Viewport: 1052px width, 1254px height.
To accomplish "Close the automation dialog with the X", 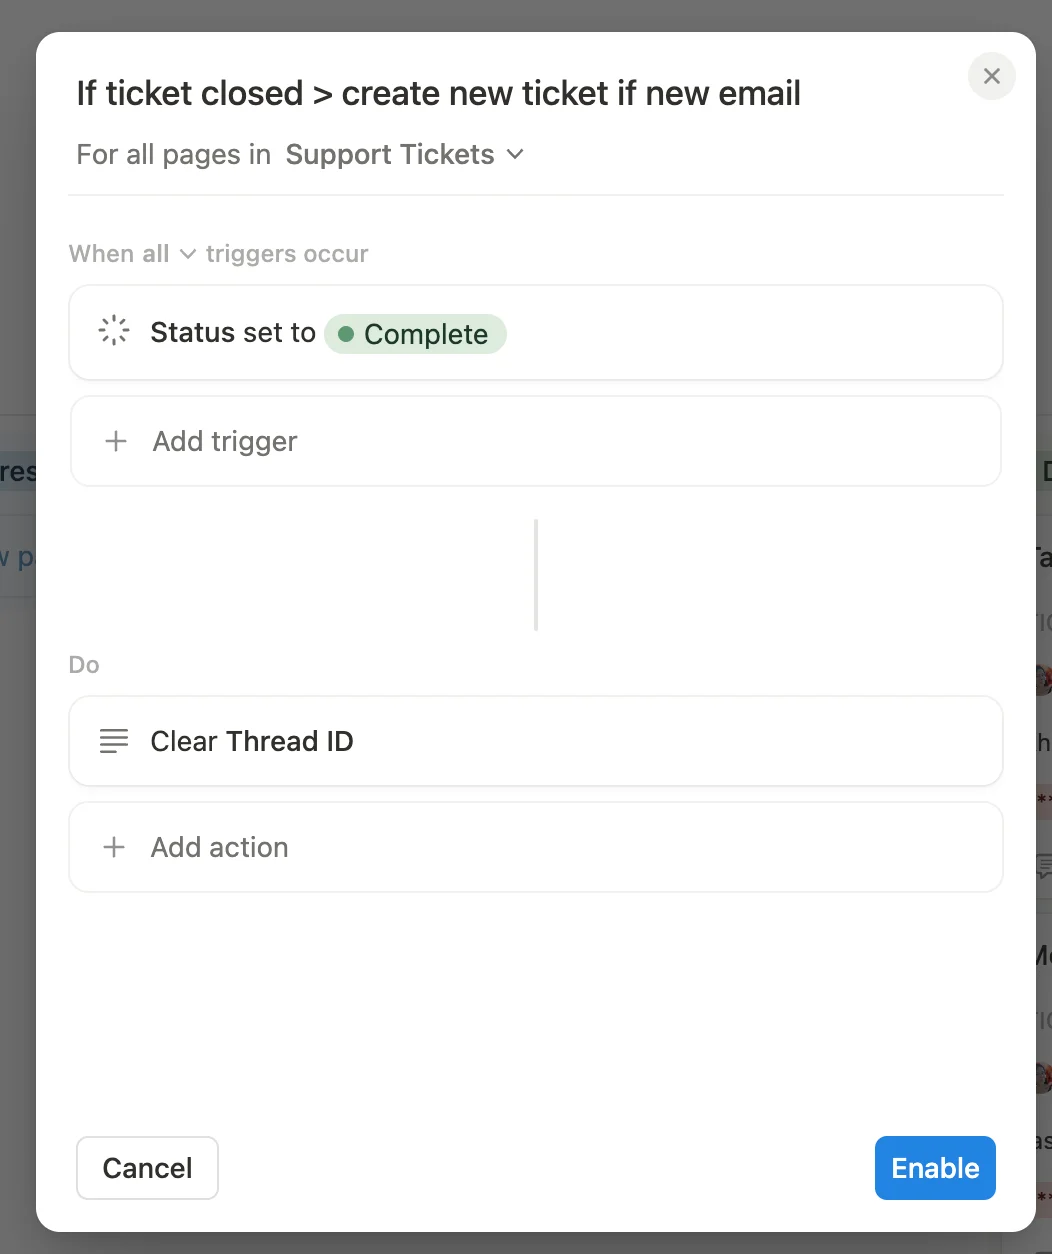I will (991, 76).
